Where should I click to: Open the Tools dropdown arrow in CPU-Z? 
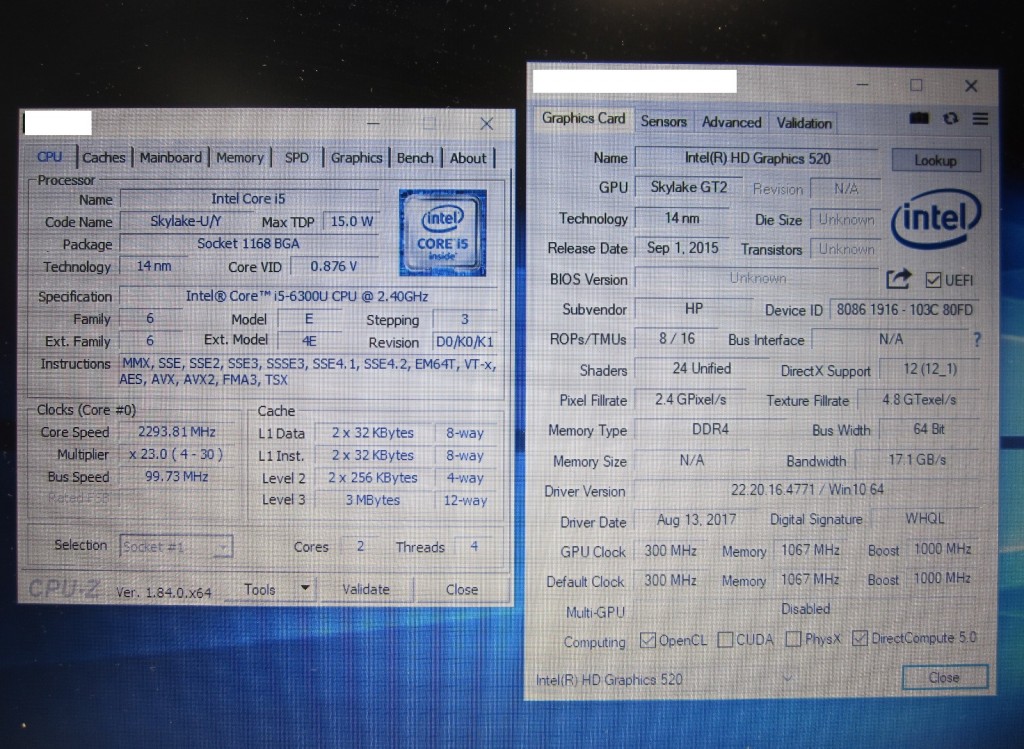tap(304, 588)
